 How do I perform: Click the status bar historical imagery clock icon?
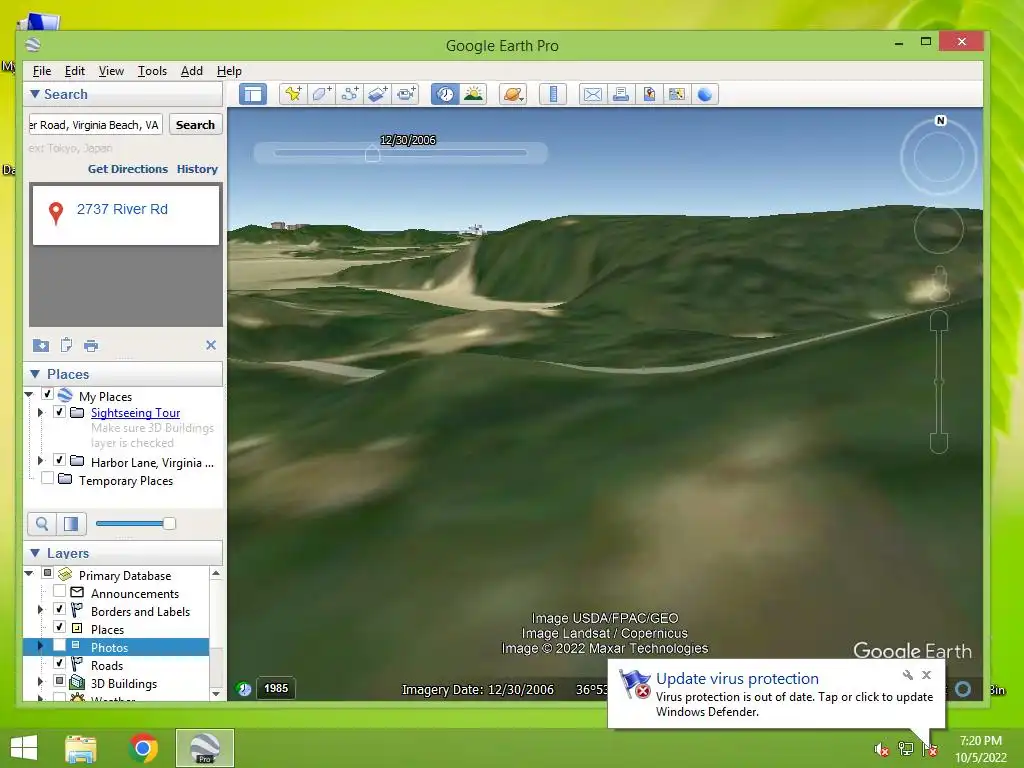[x=244, y=688]
